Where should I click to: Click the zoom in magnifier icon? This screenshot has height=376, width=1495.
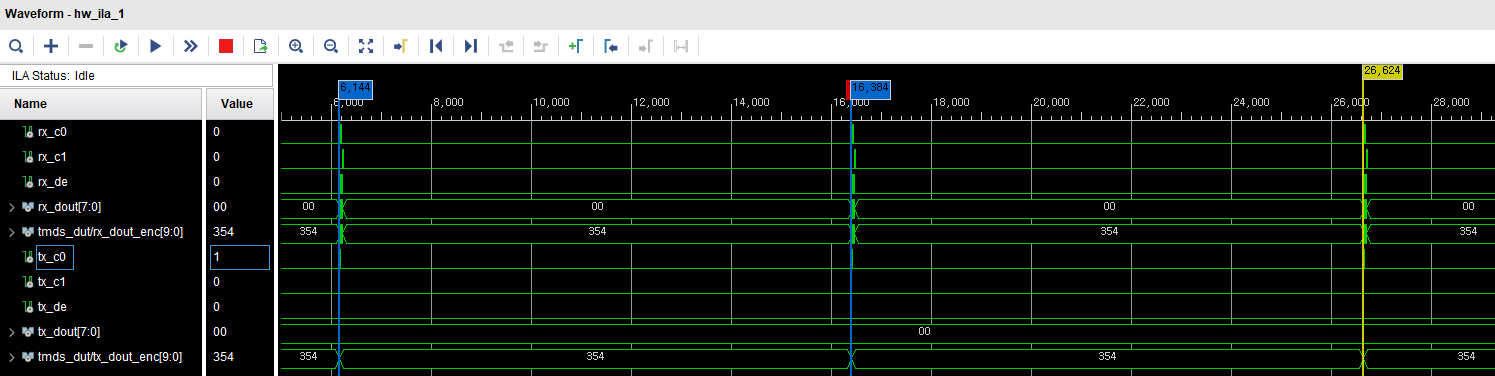296,46
